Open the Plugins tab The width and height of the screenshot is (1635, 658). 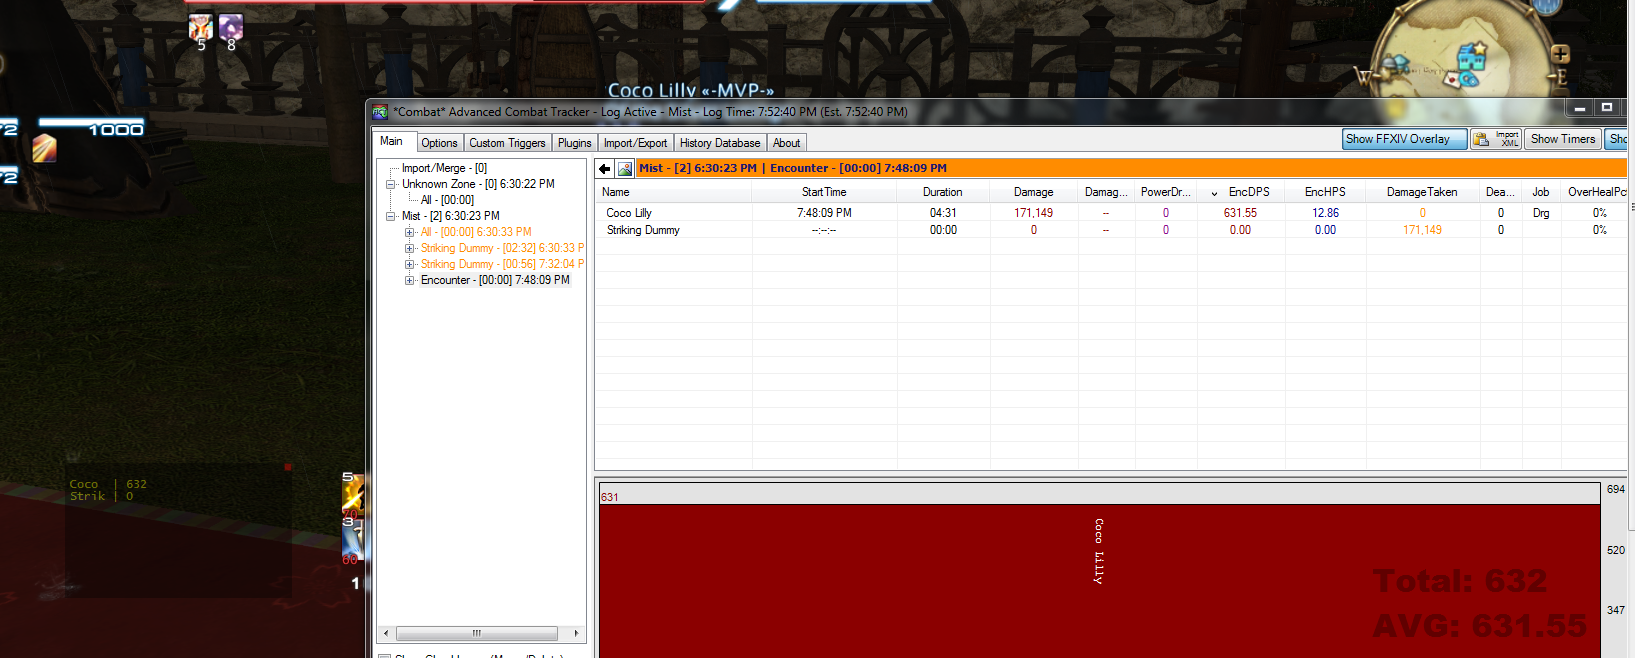(575, 143)
